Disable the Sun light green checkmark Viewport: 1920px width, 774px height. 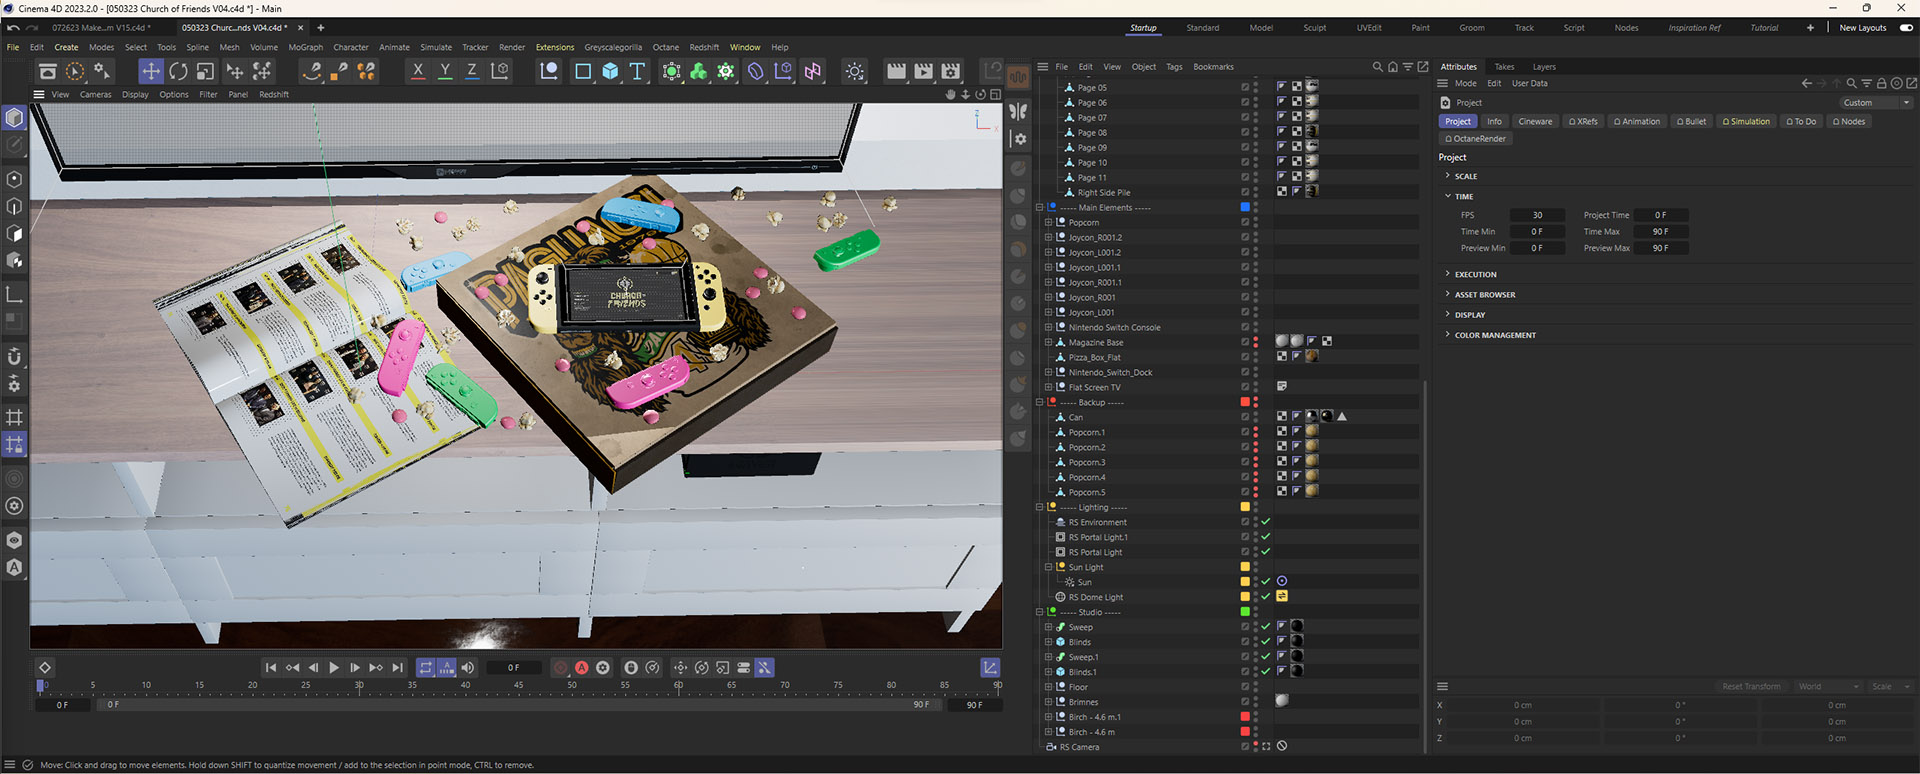tap(1266, 582)
